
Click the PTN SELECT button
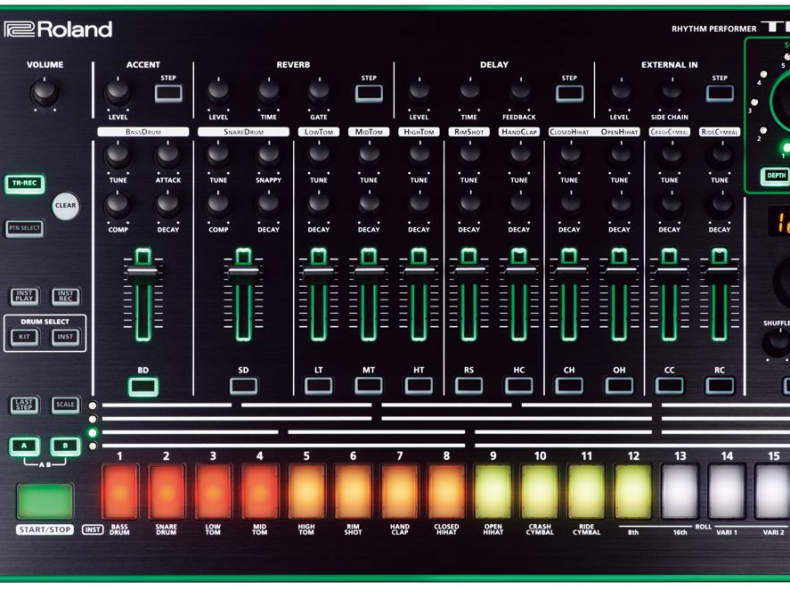(x=24, y=228)
